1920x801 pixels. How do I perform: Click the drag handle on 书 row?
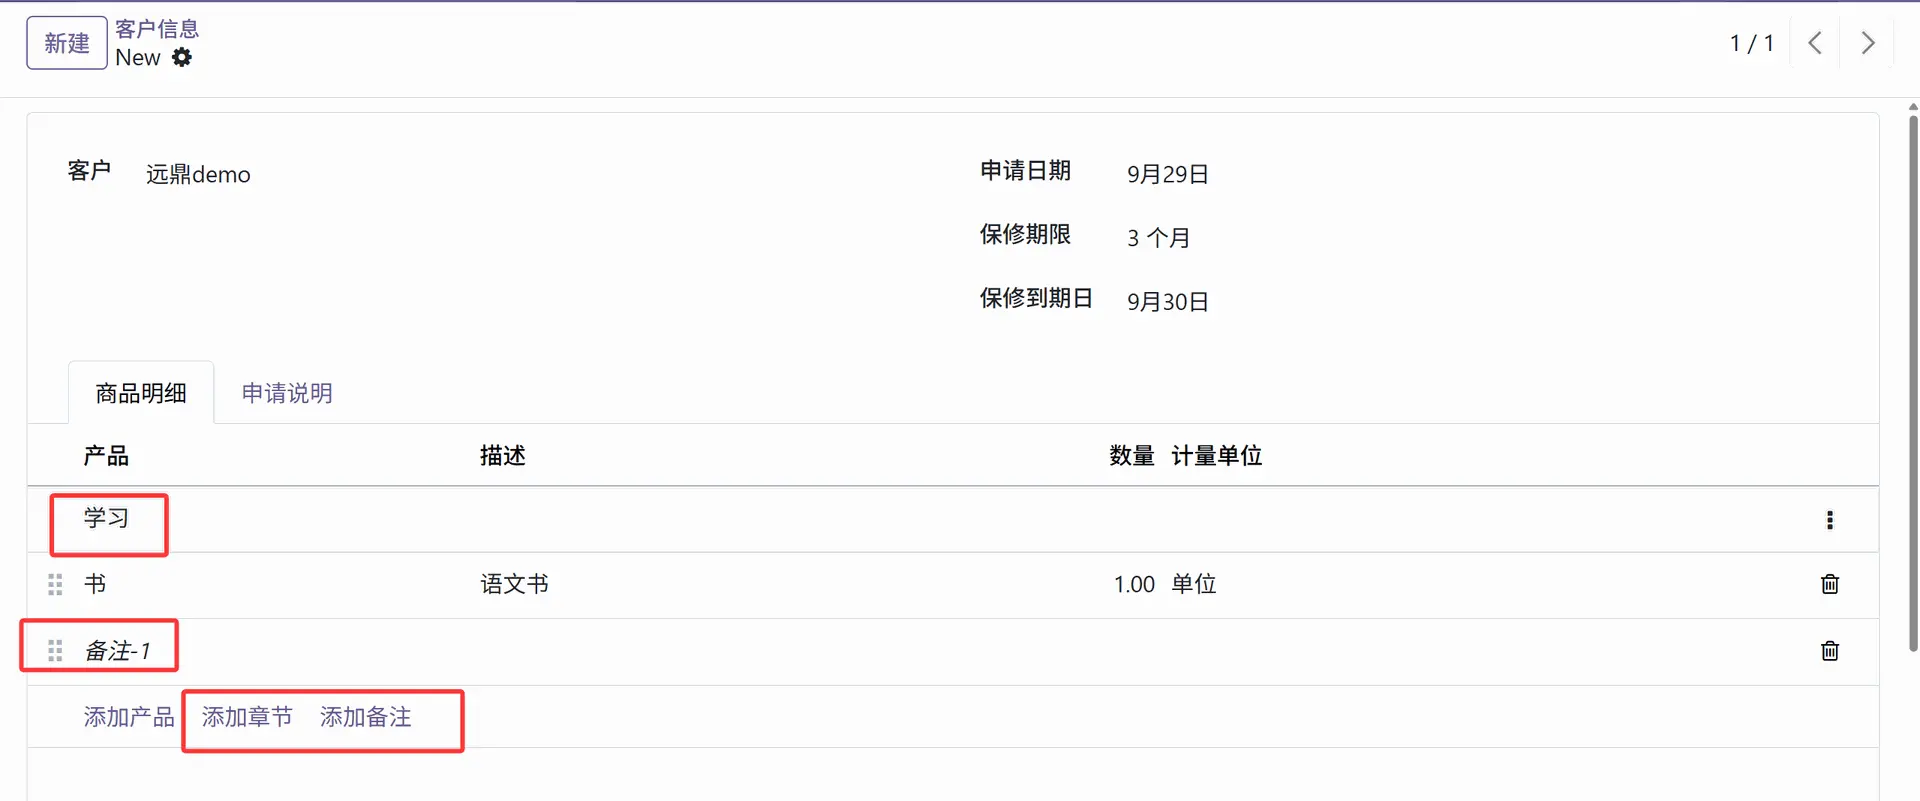pyautogui.click(x=55, y=585)
